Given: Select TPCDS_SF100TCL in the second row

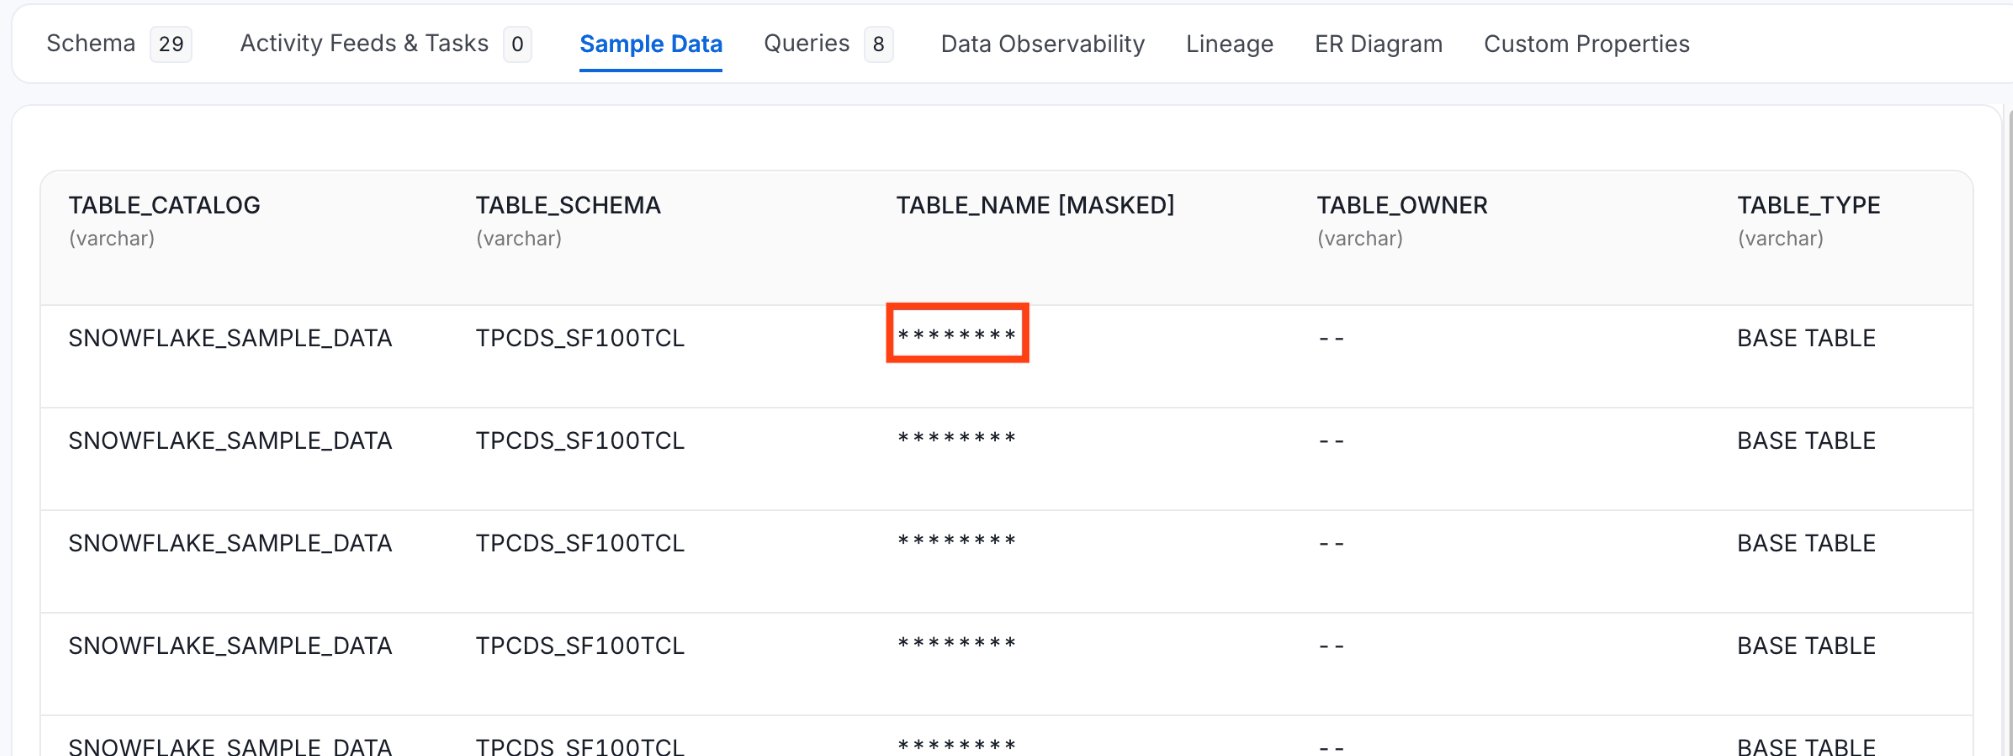Looking at the screenshot, I should [x=580, y=441].
